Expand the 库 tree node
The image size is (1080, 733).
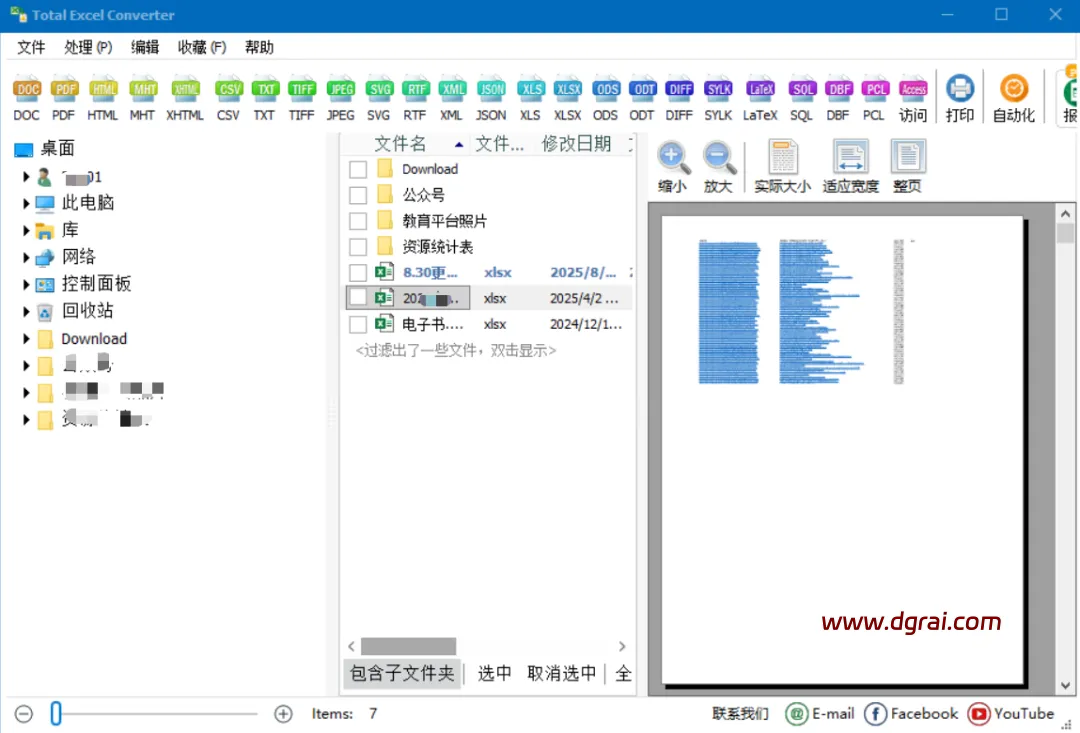click(x=26, y=230)
